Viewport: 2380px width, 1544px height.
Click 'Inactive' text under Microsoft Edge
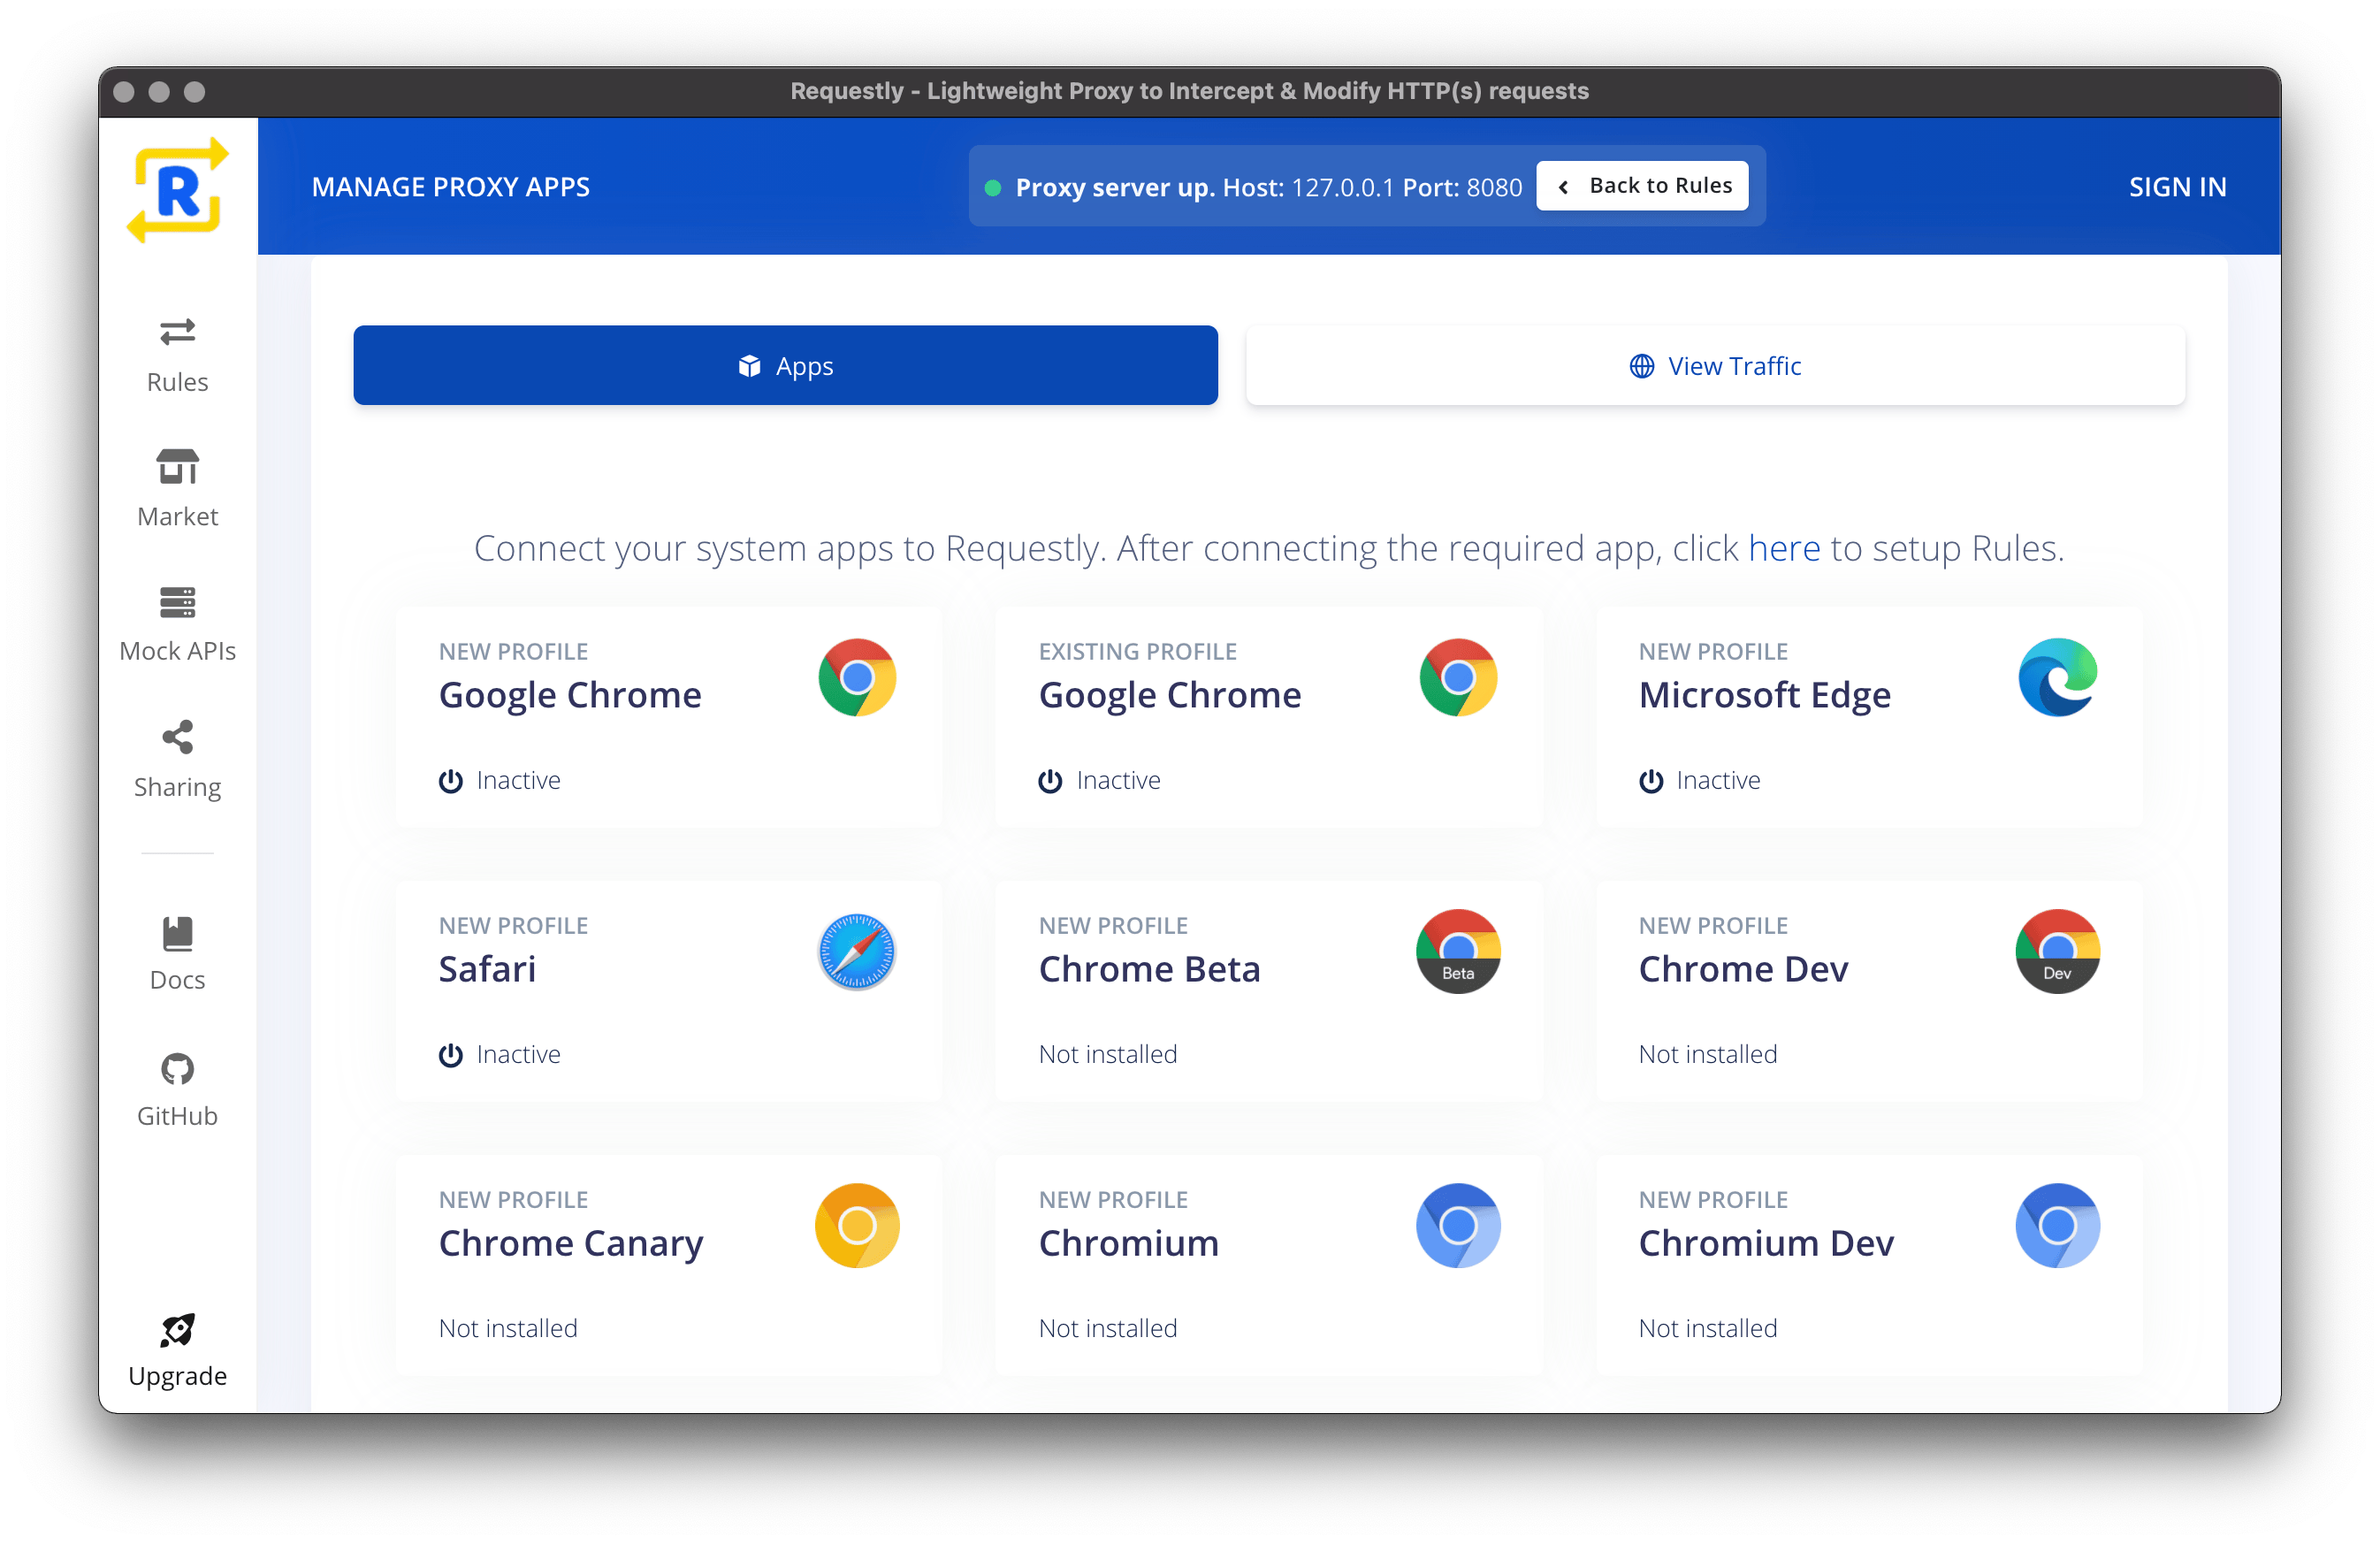click(x=1718, y=780)
